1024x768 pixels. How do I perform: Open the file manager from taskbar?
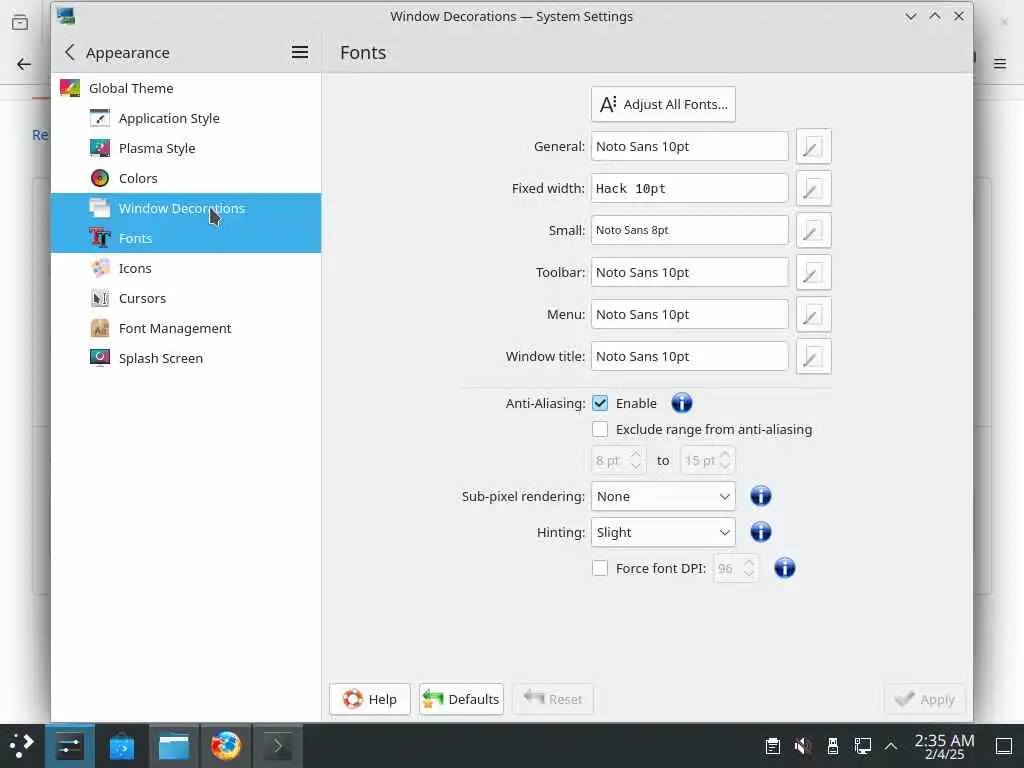tap(174, 746)
